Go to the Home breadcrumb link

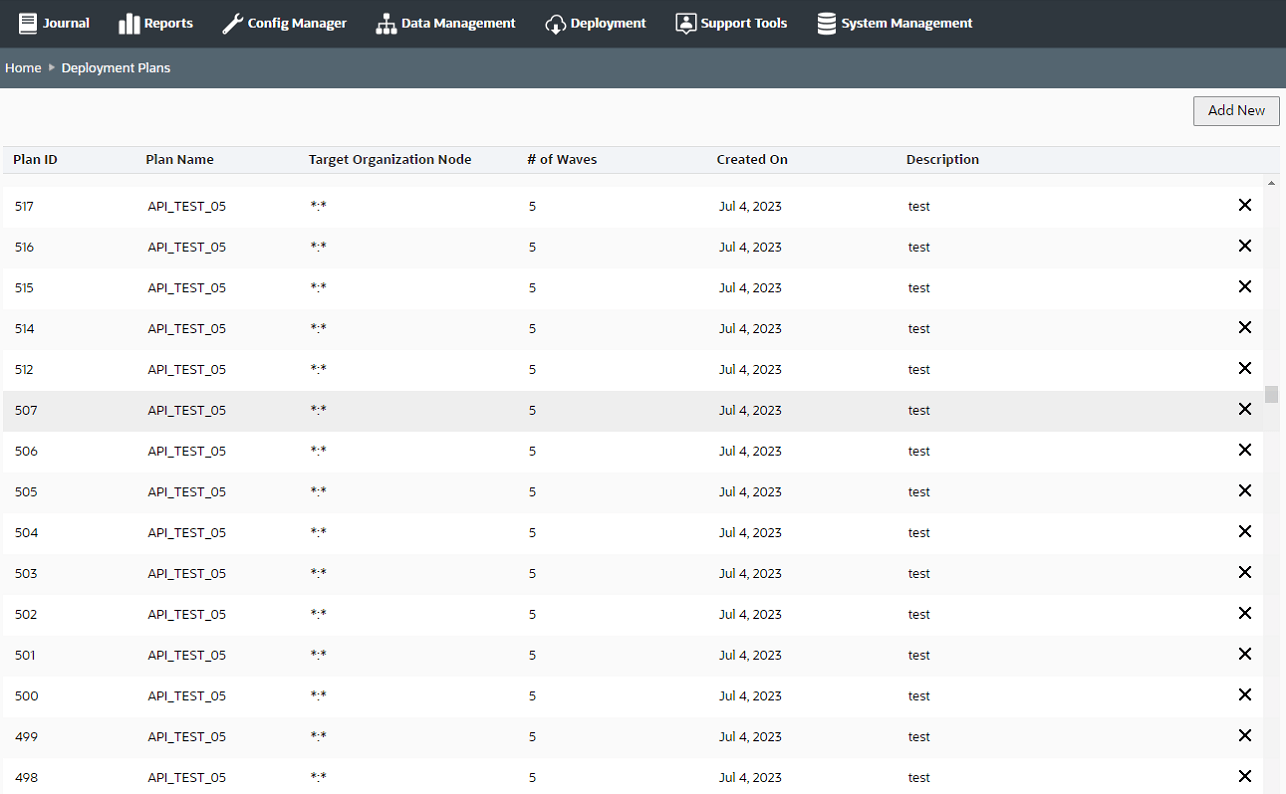(23, 68)
